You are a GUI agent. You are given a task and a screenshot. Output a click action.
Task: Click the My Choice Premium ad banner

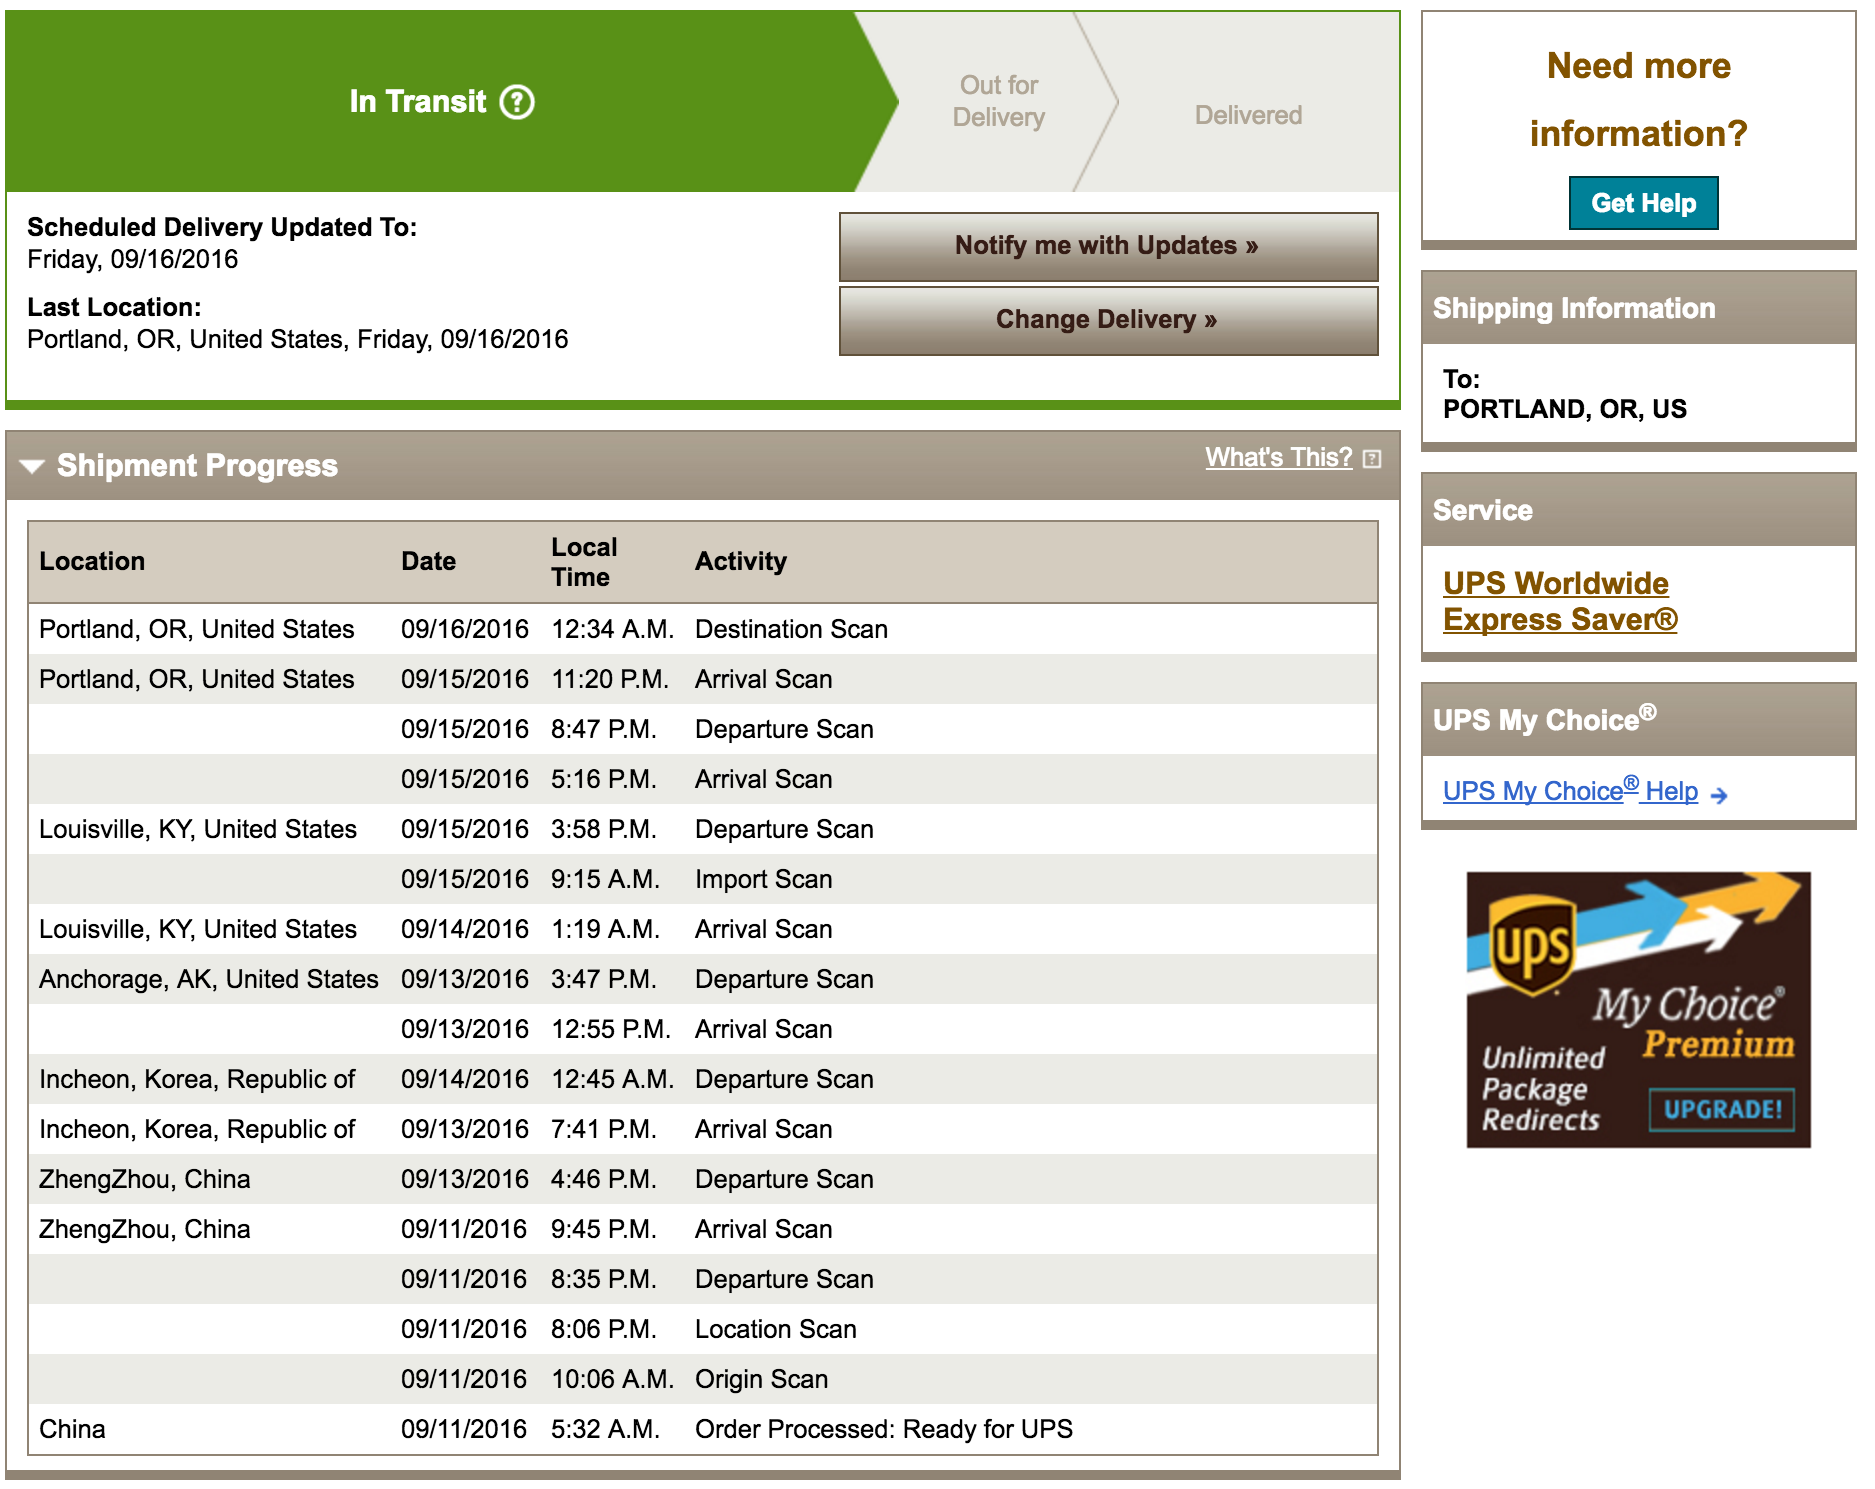(x=1638, y=1009)
